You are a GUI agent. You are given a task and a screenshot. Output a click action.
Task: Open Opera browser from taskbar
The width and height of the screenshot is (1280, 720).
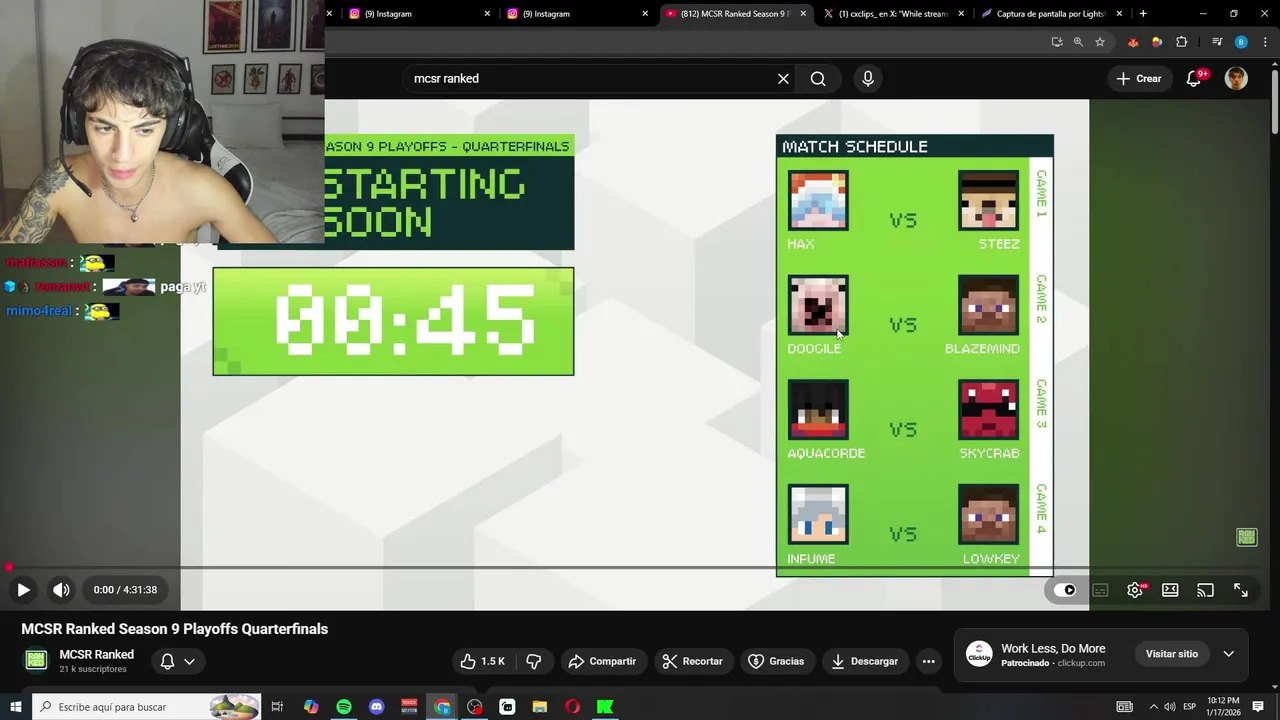pos(572,707)
